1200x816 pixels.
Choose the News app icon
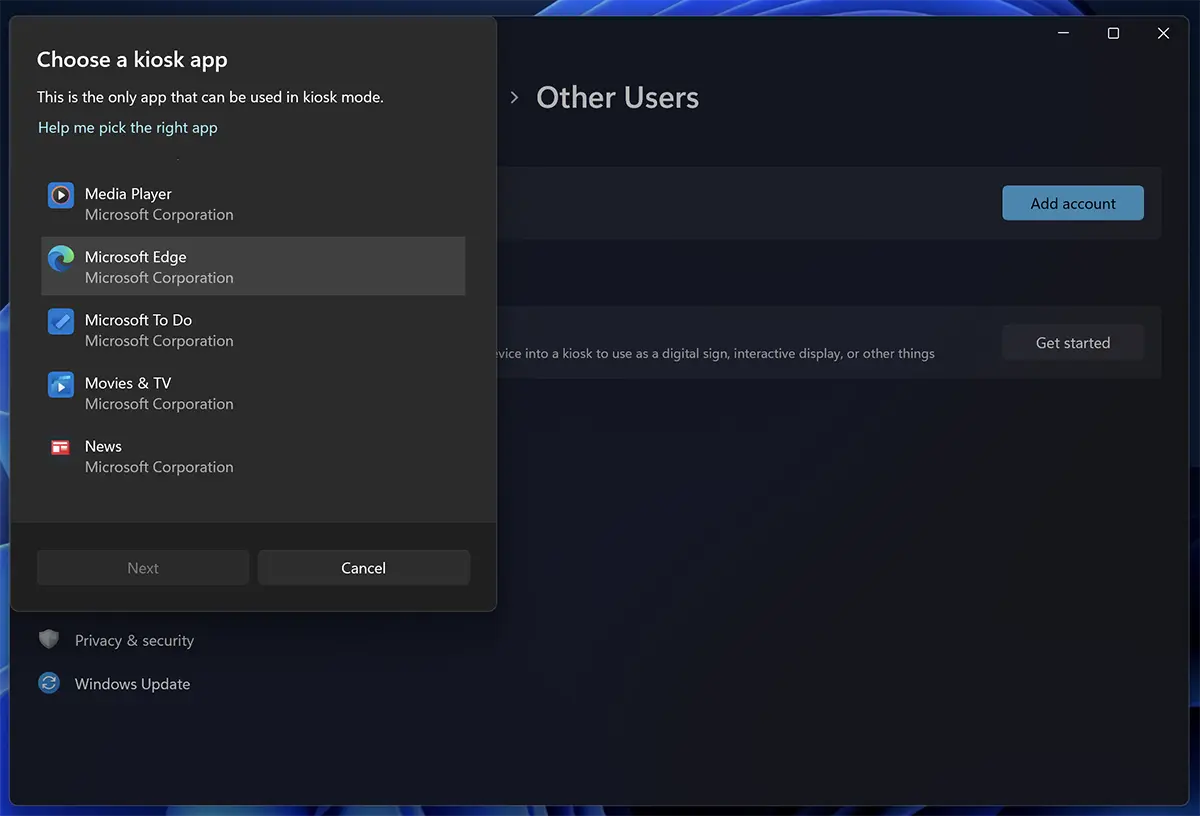coord(61,447)
